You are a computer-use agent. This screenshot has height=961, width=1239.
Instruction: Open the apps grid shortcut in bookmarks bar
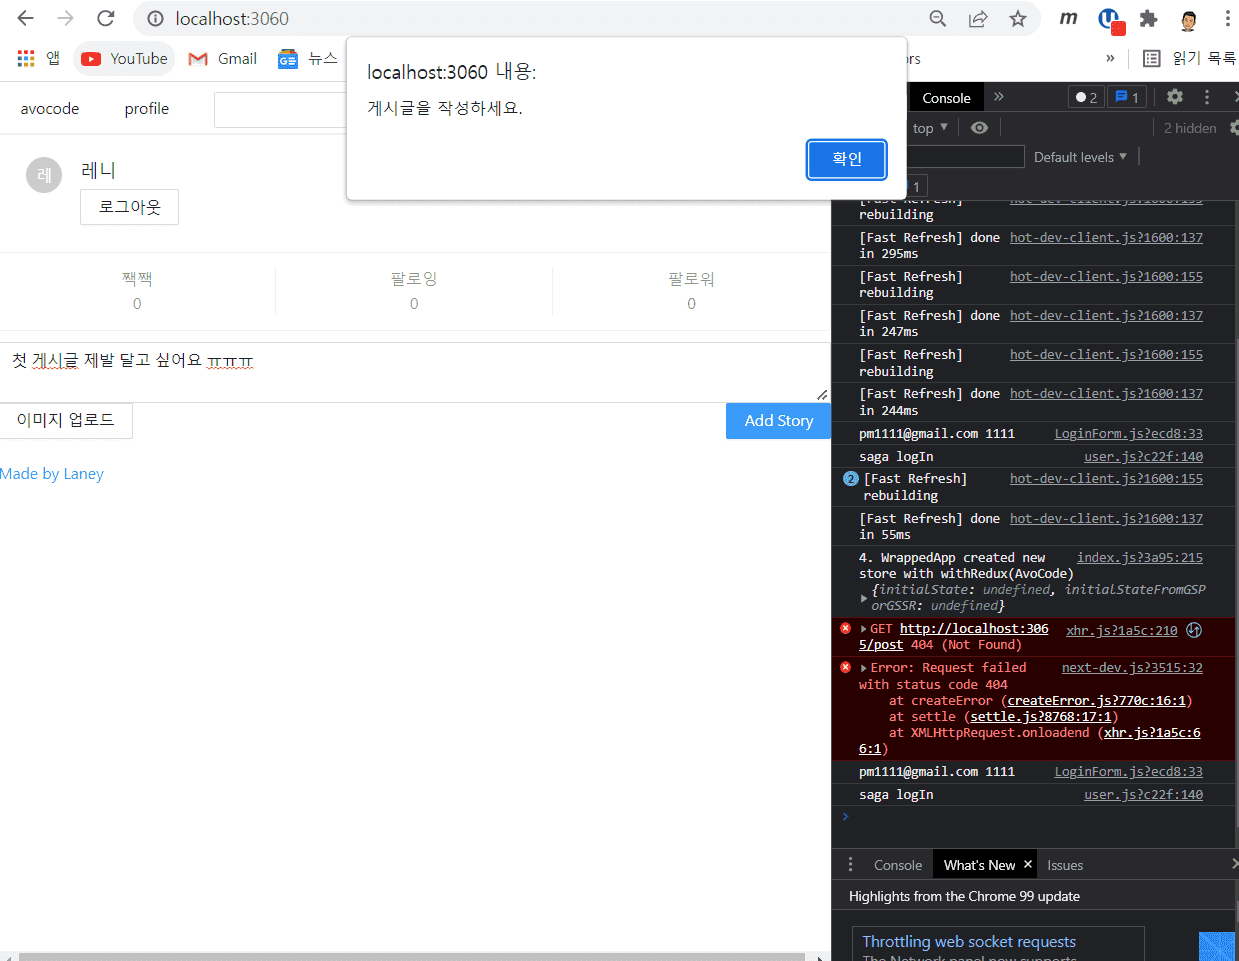(x=26, y=58)
